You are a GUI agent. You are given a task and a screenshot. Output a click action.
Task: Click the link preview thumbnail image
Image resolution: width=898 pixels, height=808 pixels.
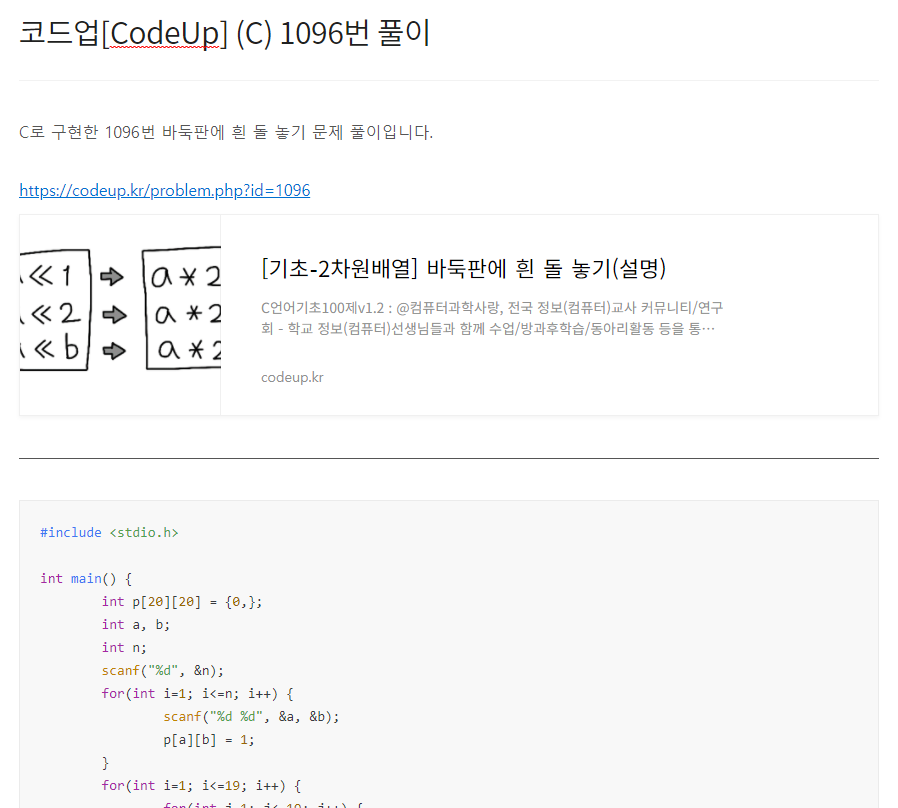coord(120,315)
